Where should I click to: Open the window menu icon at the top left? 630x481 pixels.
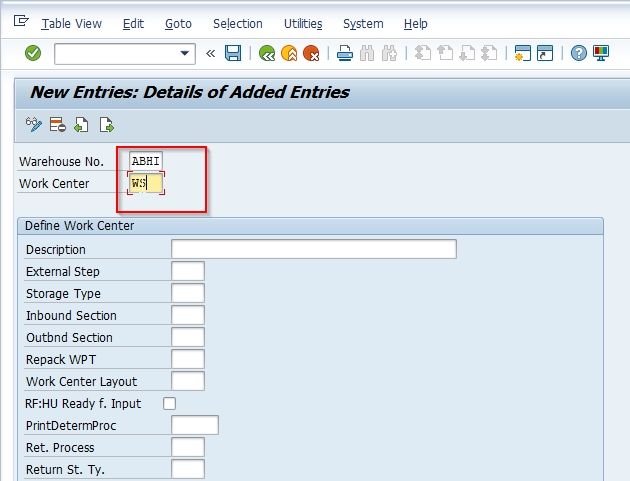[x=21, y=21]
